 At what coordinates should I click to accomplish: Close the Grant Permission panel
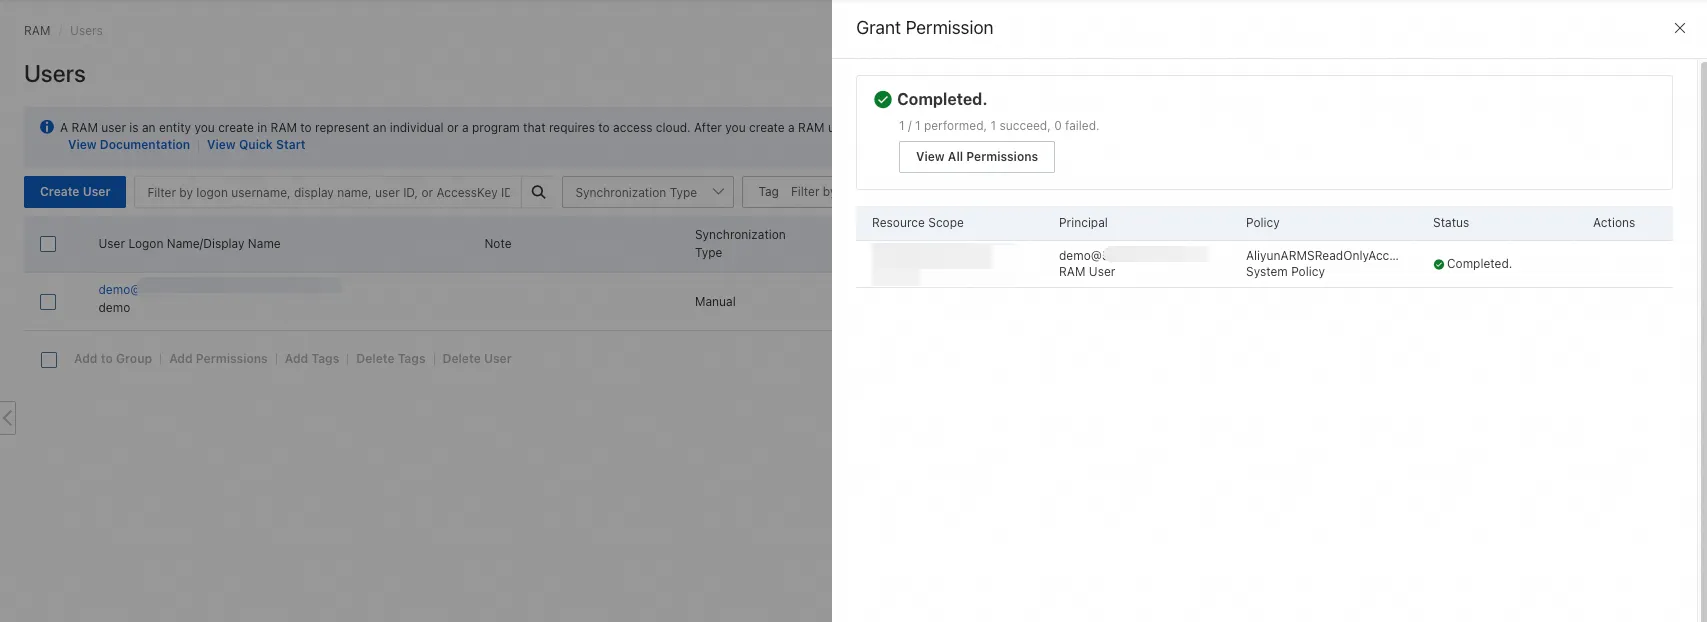pos(1679,28)
